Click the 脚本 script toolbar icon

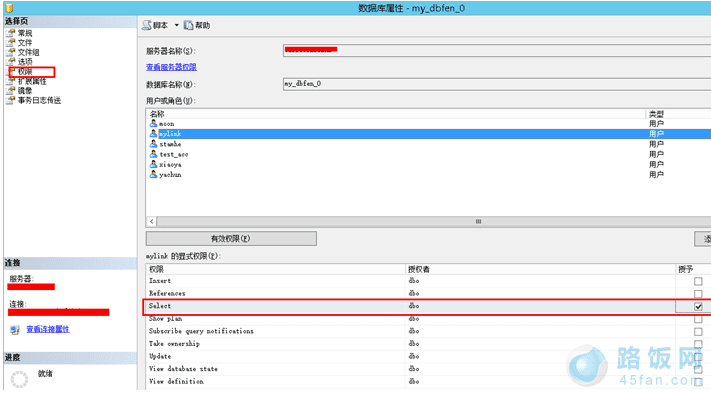pos(146,25)
